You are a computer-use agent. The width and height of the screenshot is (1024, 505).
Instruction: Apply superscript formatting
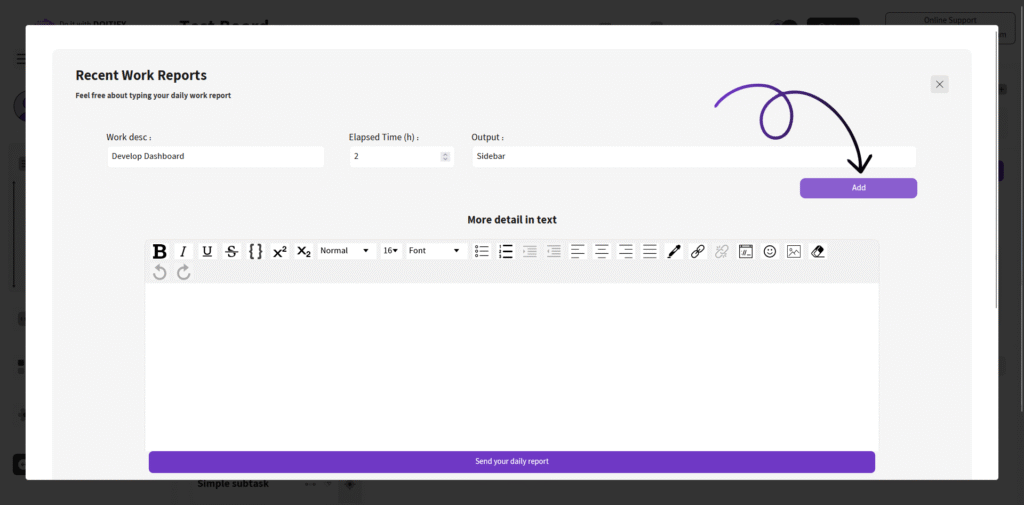click(x=280, y=252)
